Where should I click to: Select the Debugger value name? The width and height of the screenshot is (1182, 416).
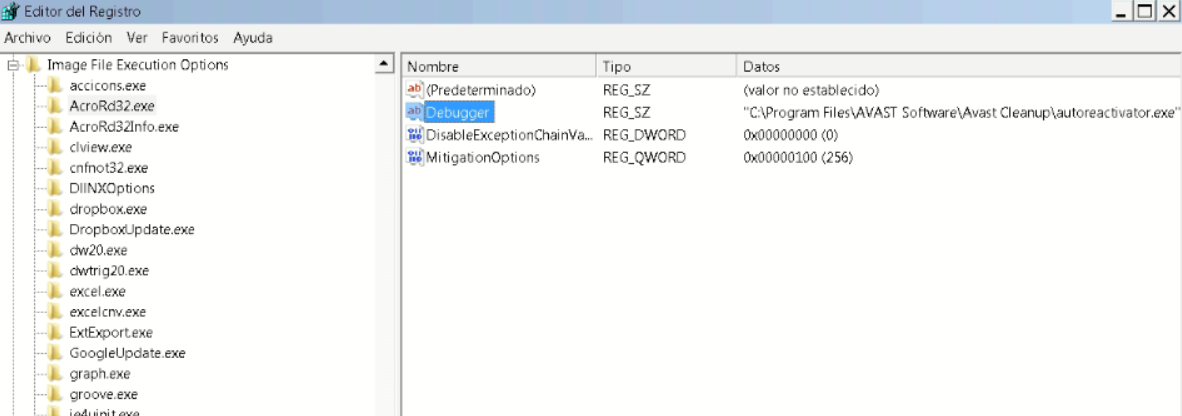coord(458,112)
